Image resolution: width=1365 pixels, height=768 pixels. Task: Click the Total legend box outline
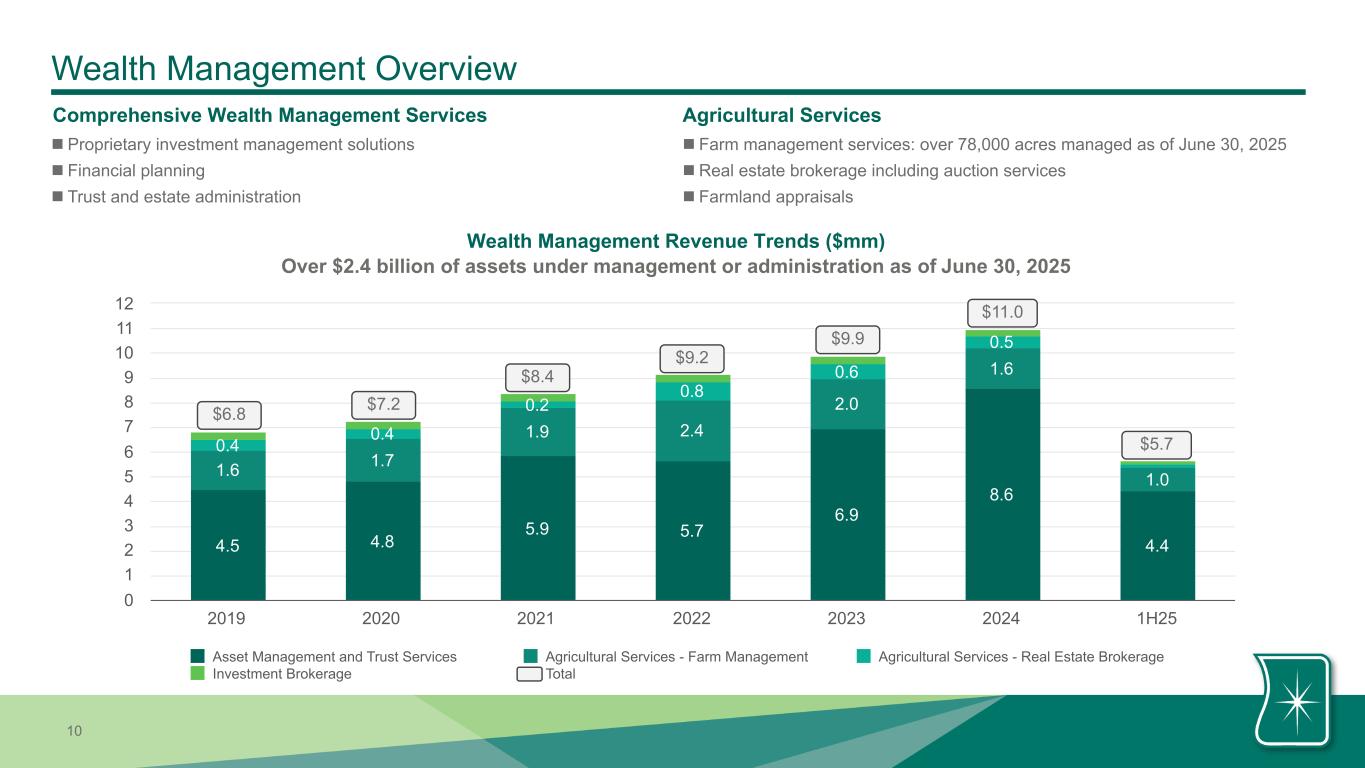pyautogui.click(x=529, y=674)
